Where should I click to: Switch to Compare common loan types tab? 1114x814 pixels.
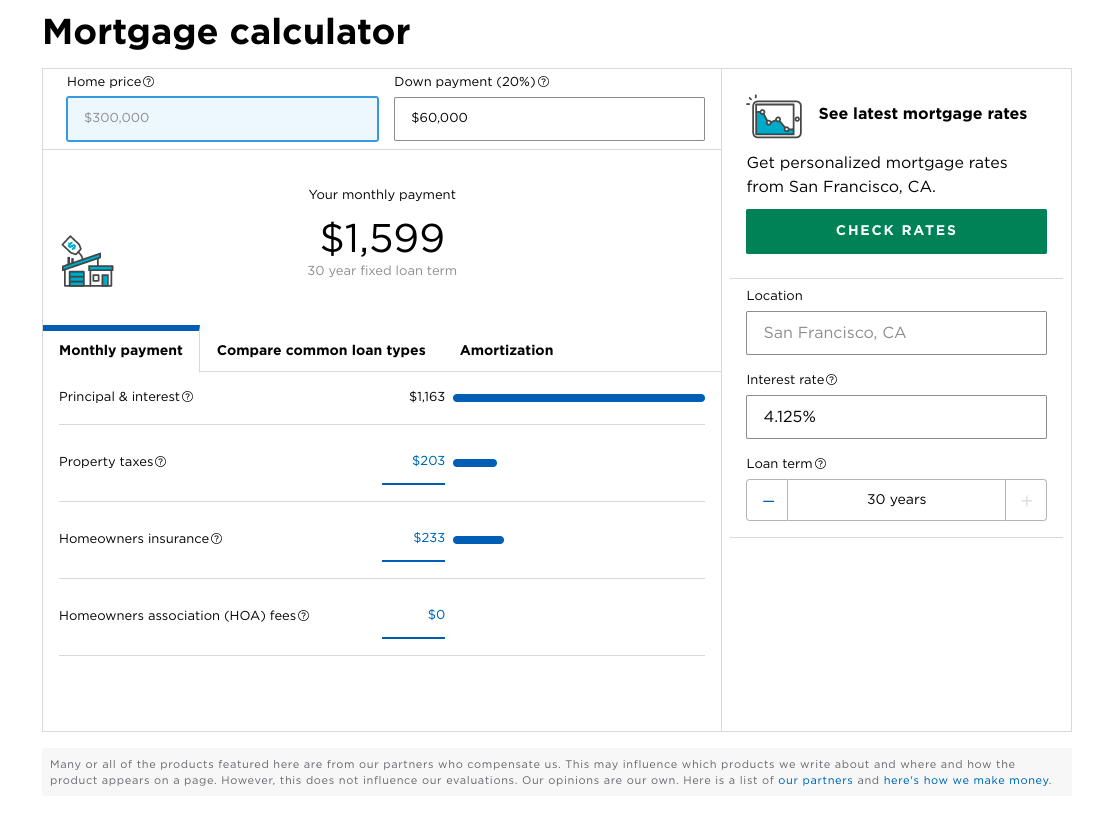[321, 350]
